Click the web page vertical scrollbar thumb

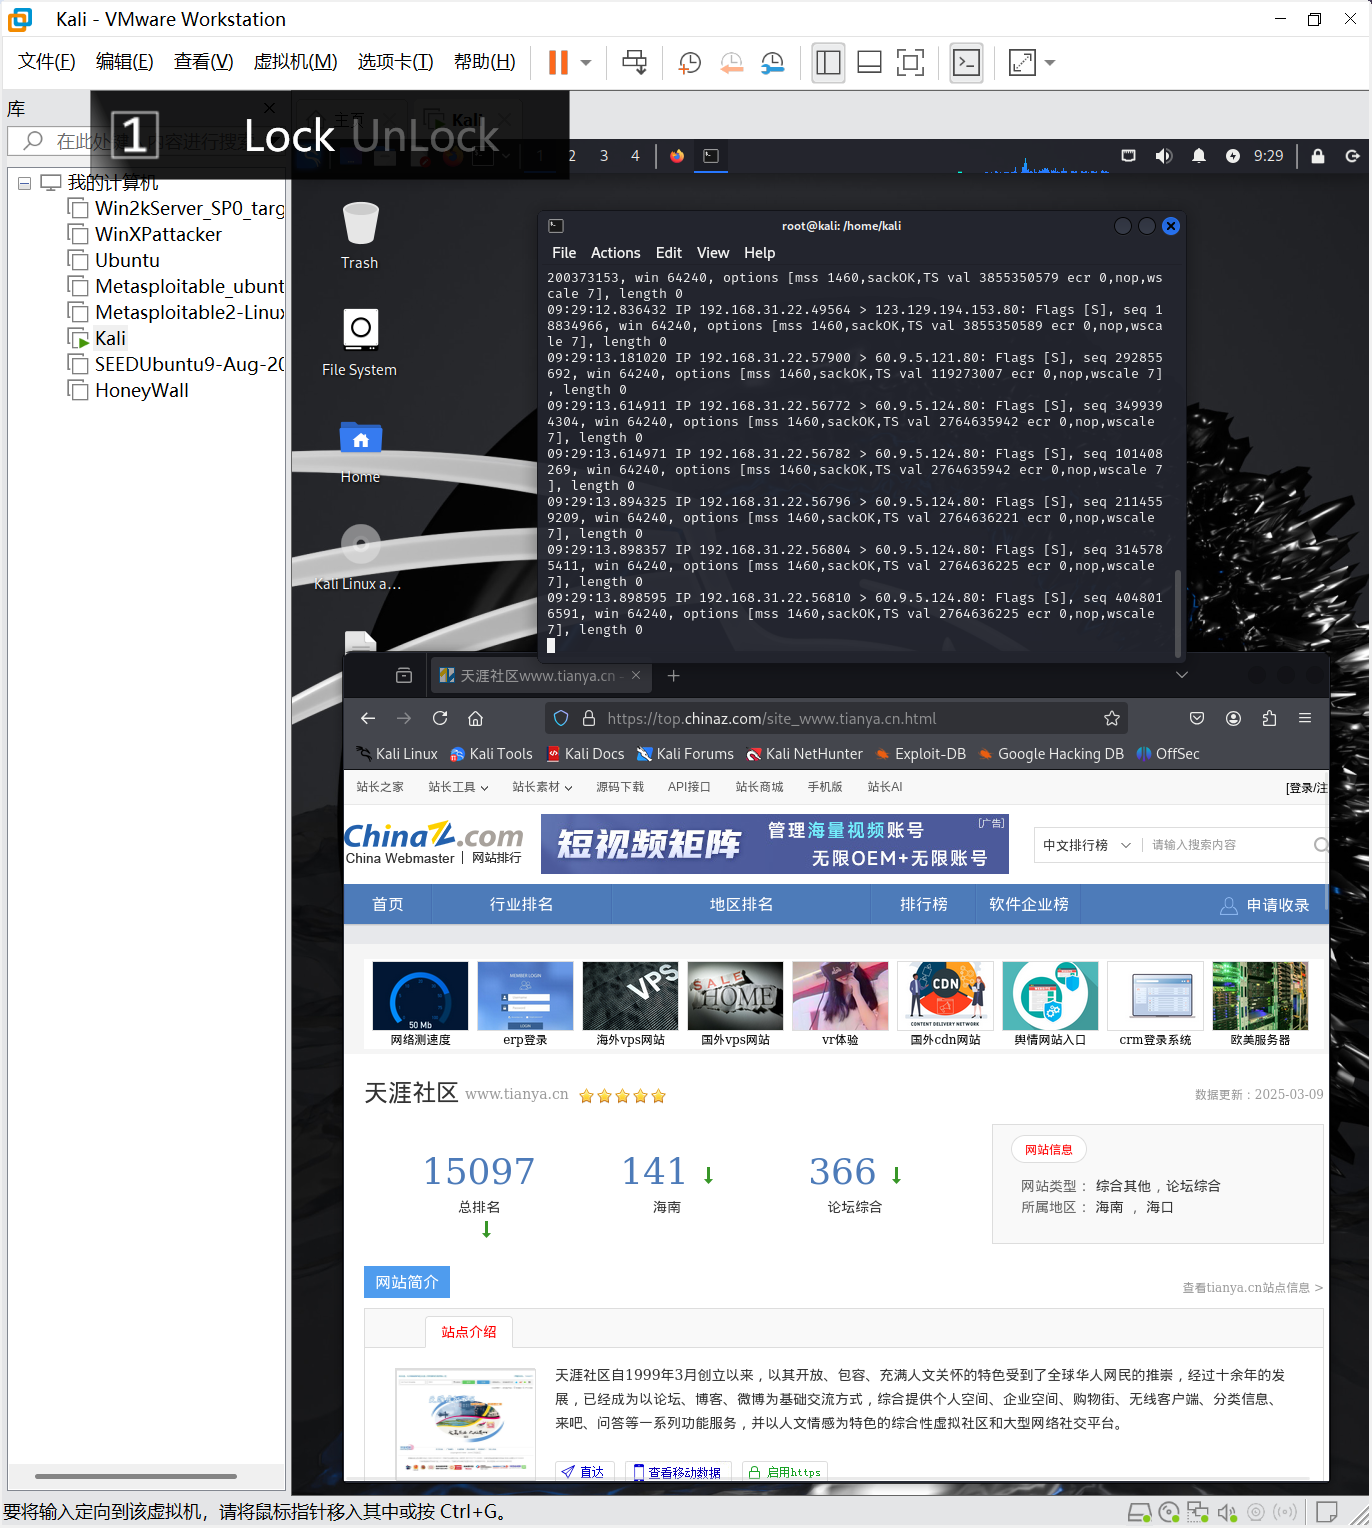pos(1326,897)
